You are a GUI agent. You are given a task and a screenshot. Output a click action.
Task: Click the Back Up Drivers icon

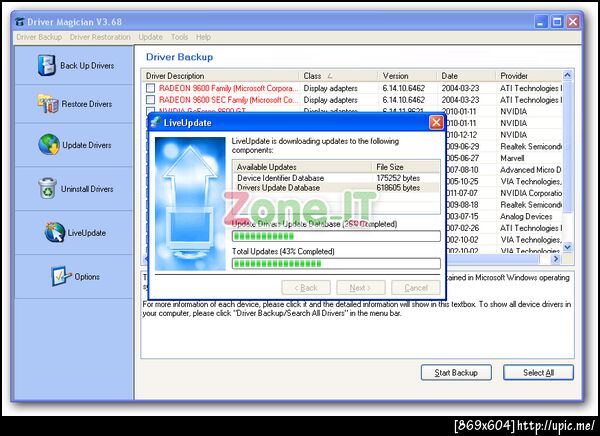pyautogui.click(x=47, y=65)
